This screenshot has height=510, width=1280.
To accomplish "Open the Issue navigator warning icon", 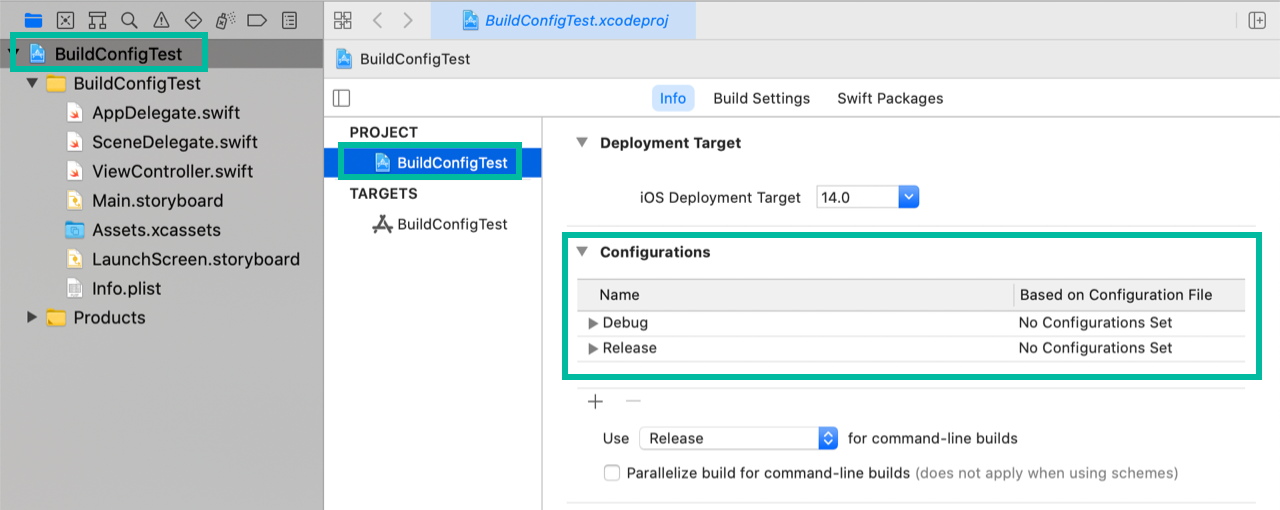I will tap(161, 20).
